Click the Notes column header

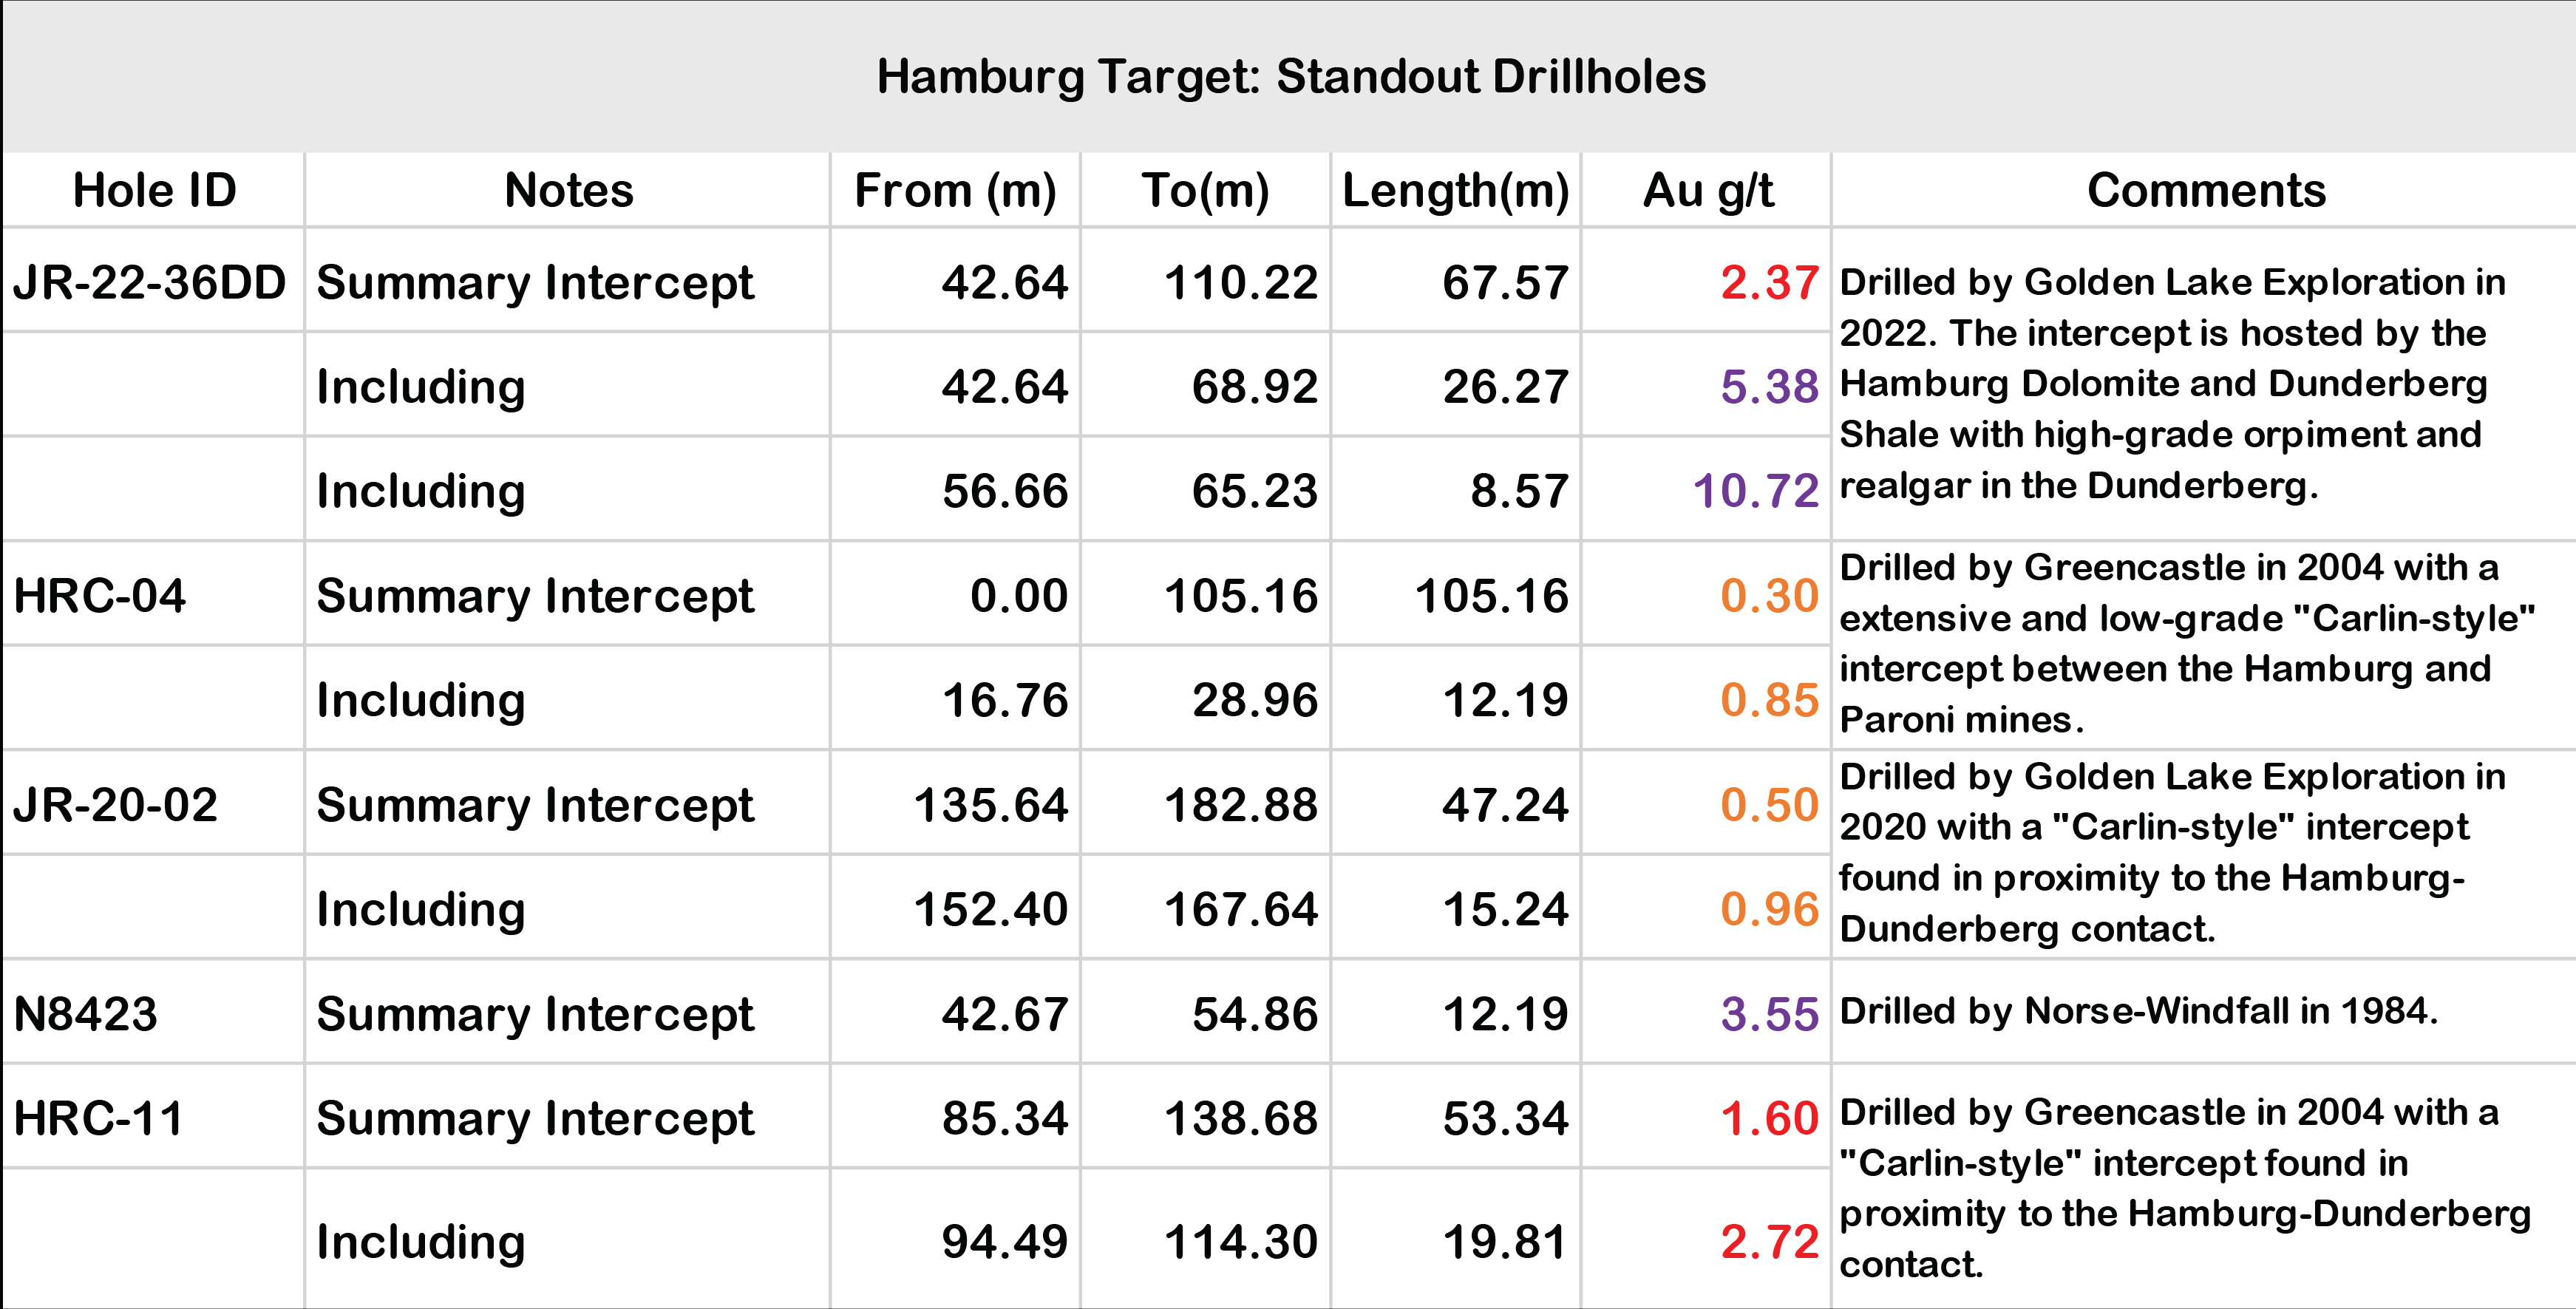pos(568,190)
